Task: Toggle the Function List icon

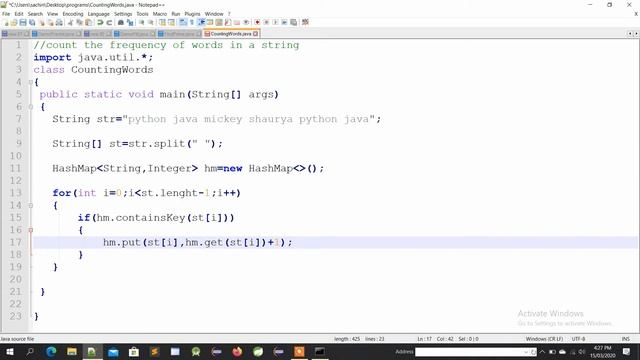Action: tap(228, 22)
